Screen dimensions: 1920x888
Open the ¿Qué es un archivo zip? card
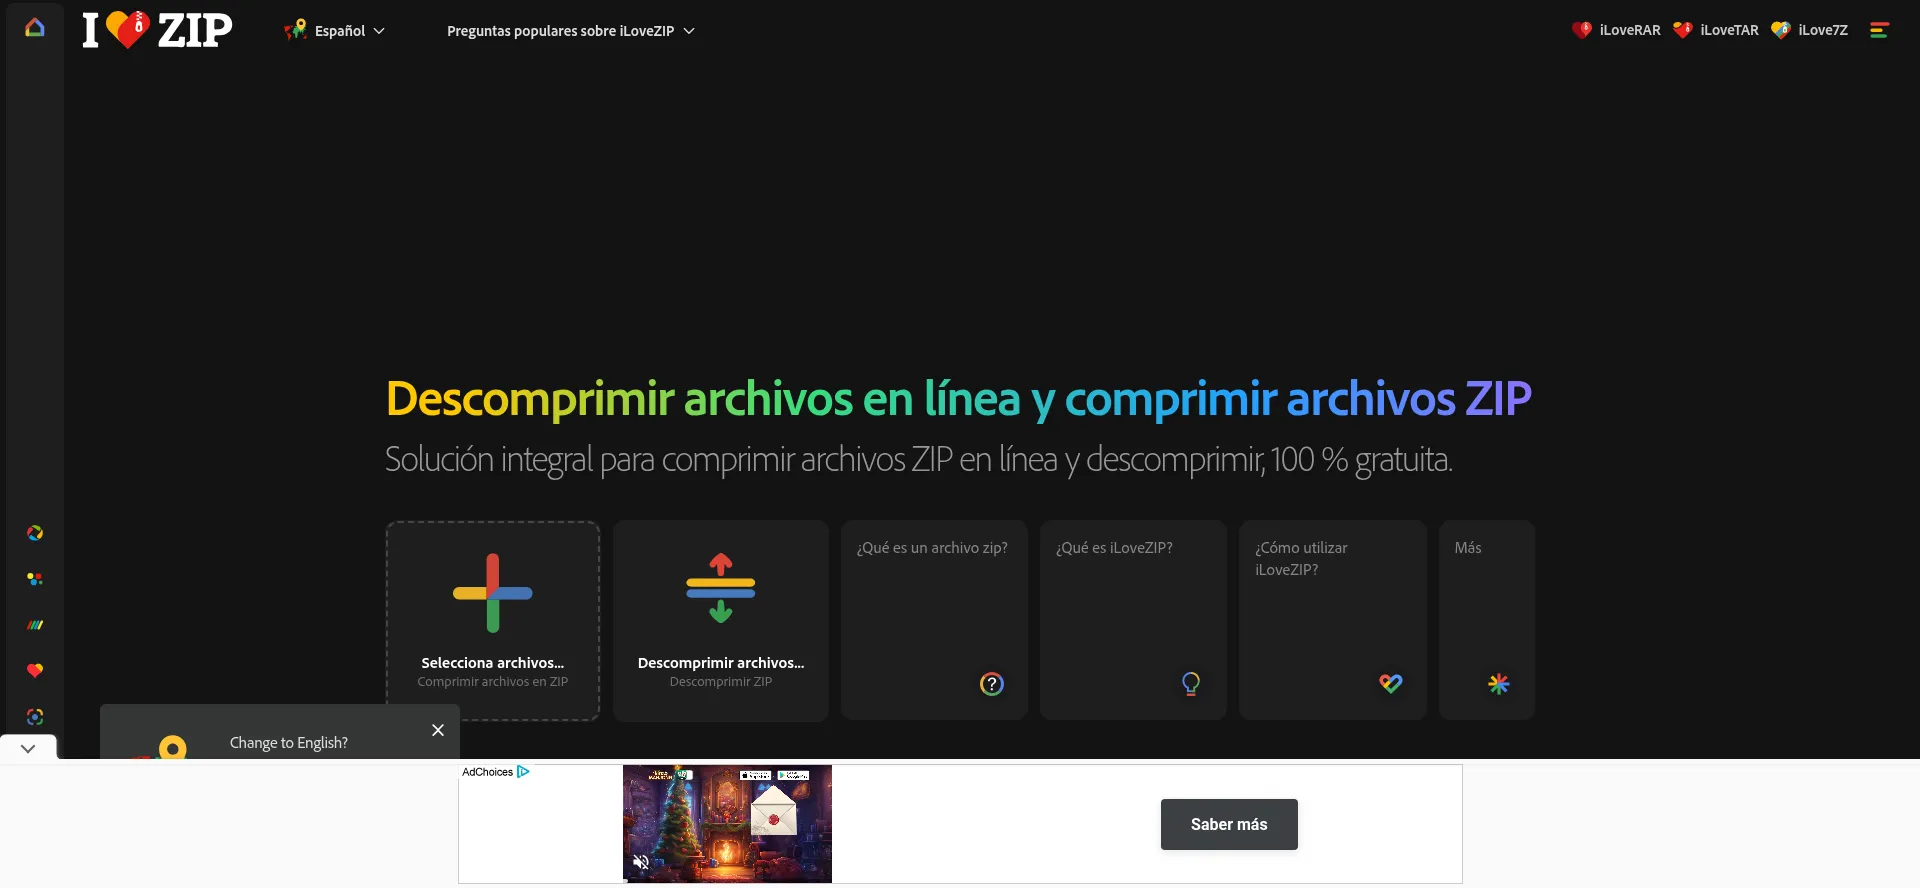click(934, 620)
